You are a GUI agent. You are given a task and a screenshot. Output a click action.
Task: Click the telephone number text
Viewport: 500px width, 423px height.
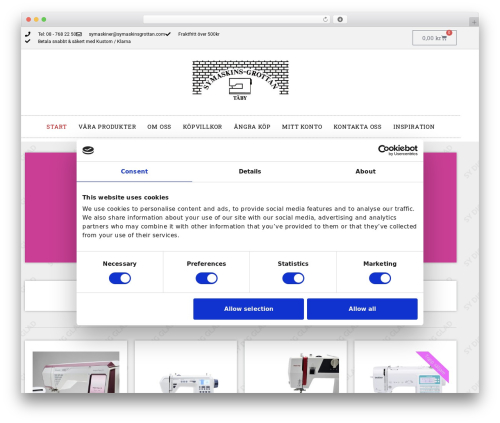click(x=57, y=34)
